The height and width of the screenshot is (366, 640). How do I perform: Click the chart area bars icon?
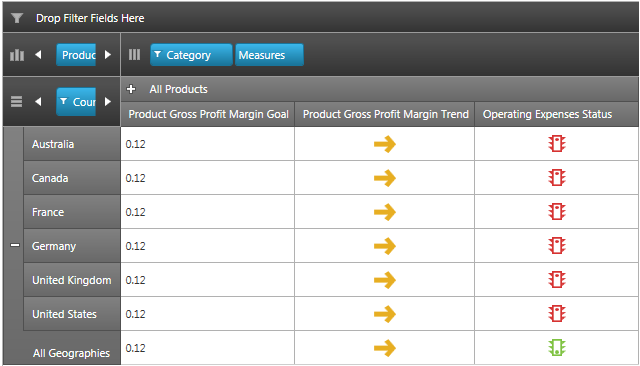click(x=17, y=55)
